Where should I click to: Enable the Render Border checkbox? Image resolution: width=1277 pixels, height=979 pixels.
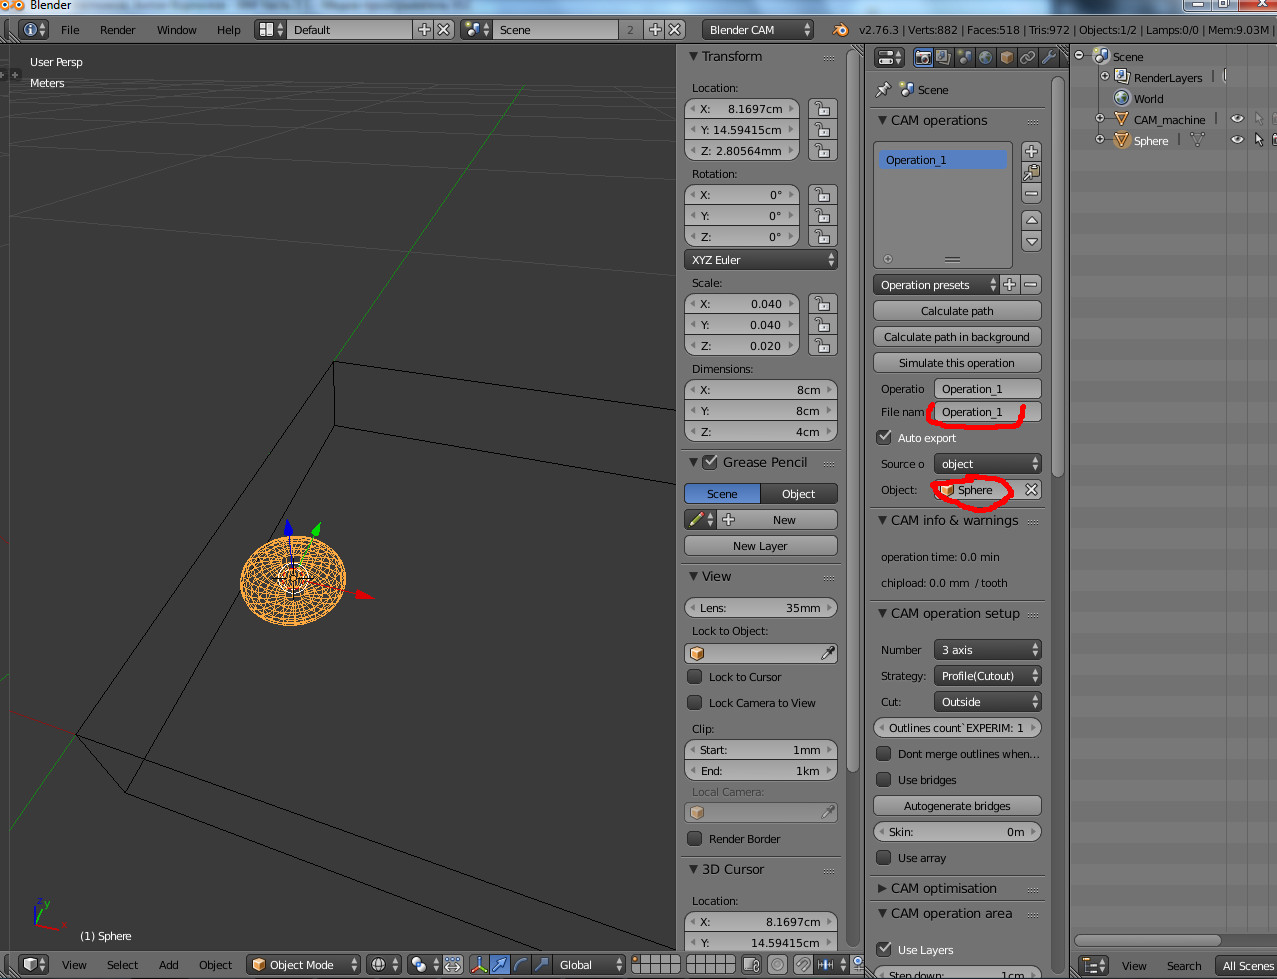click(695, 839)
